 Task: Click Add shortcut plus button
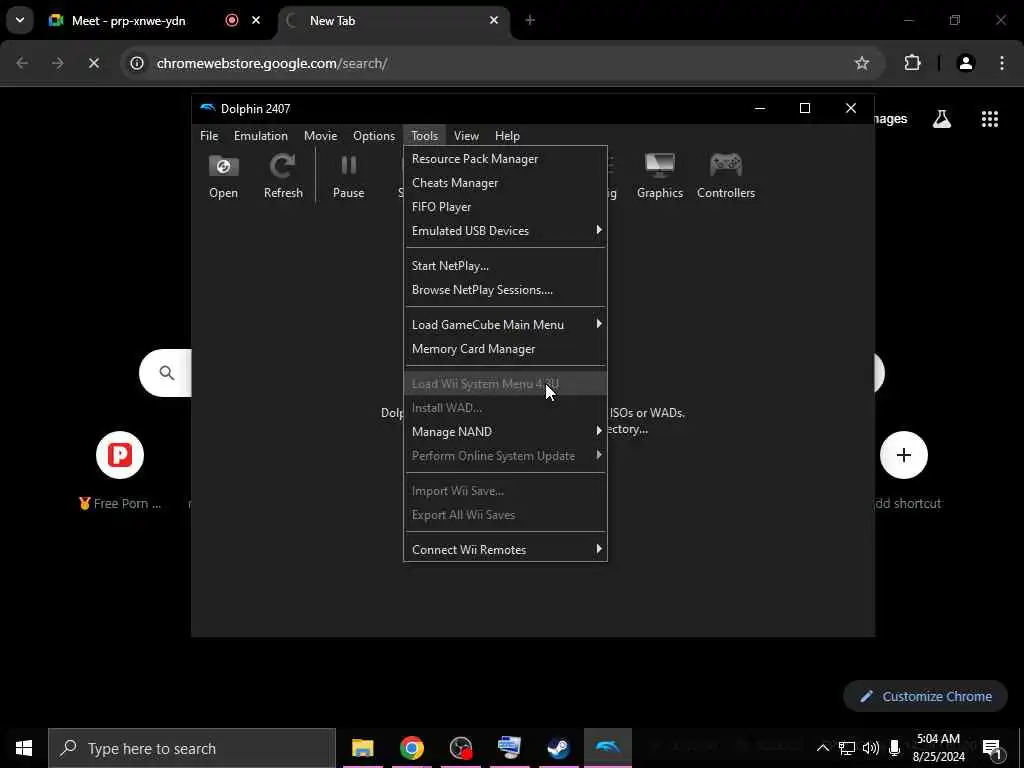click(x=904, y=455)
